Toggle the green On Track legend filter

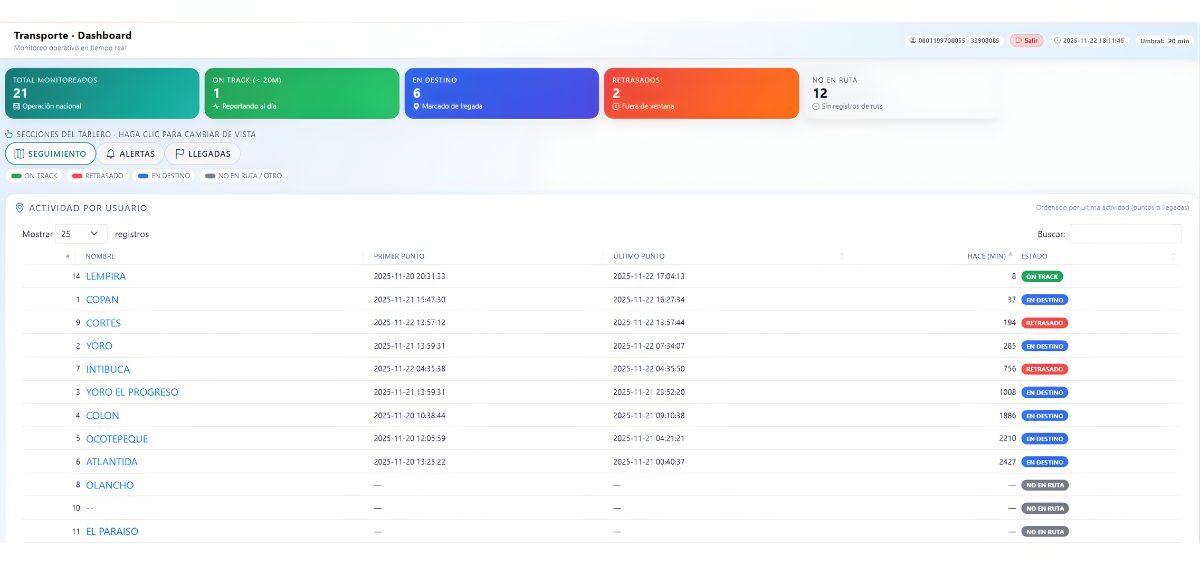[34, 176]
